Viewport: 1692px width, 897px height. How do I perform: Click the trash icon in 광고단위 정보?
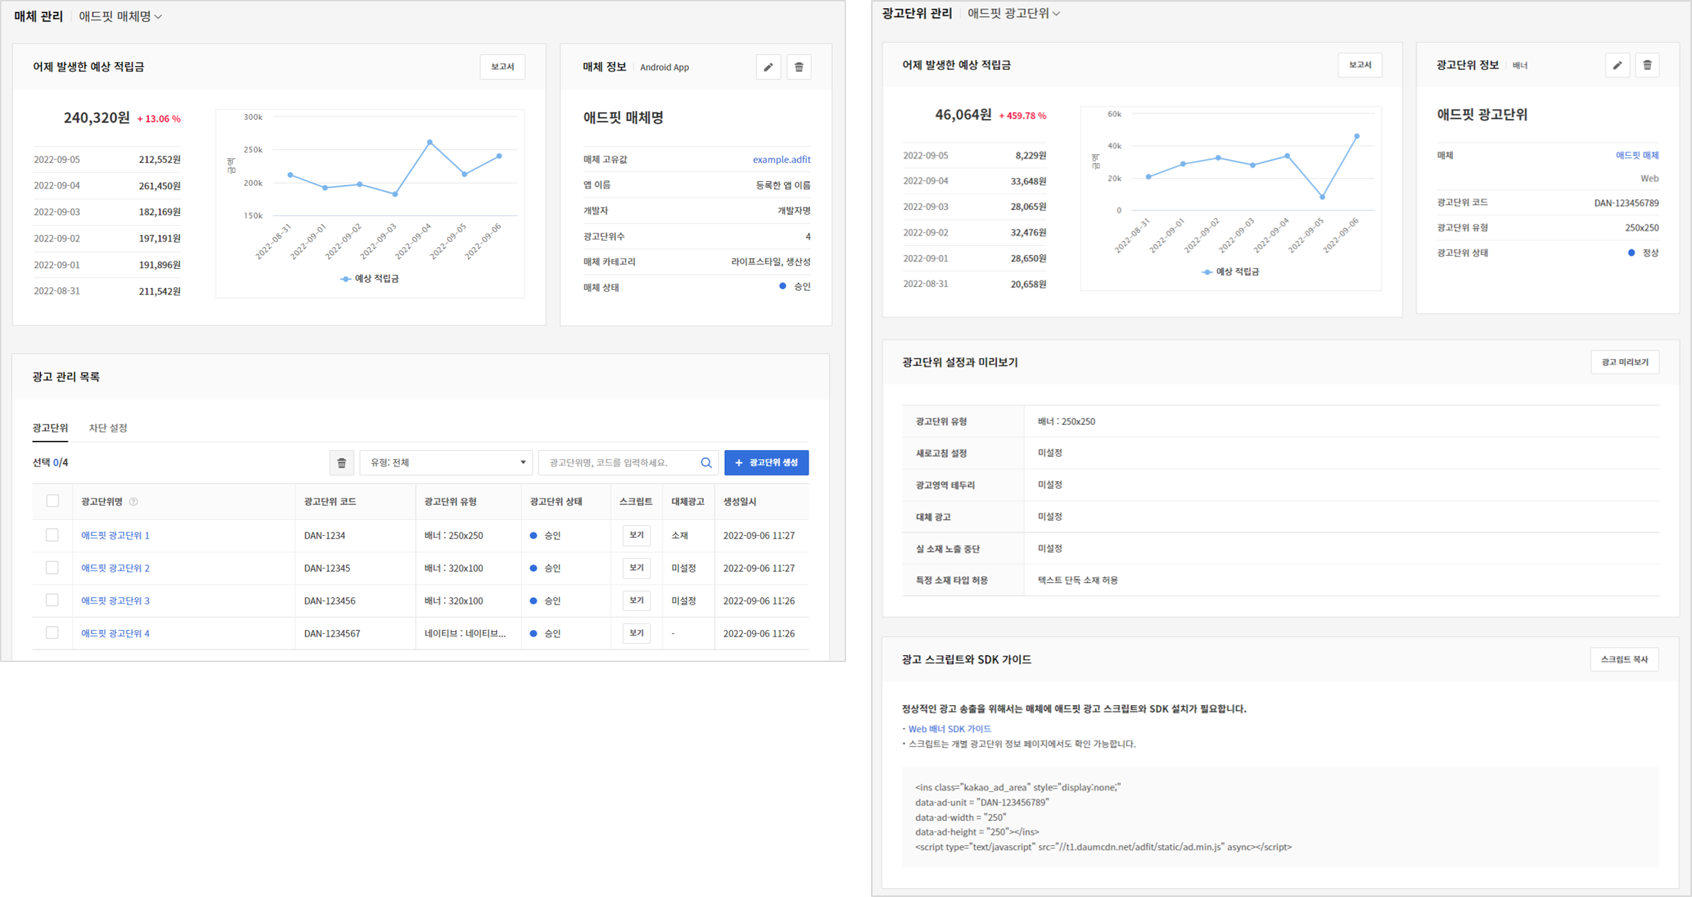(1647, 65)
